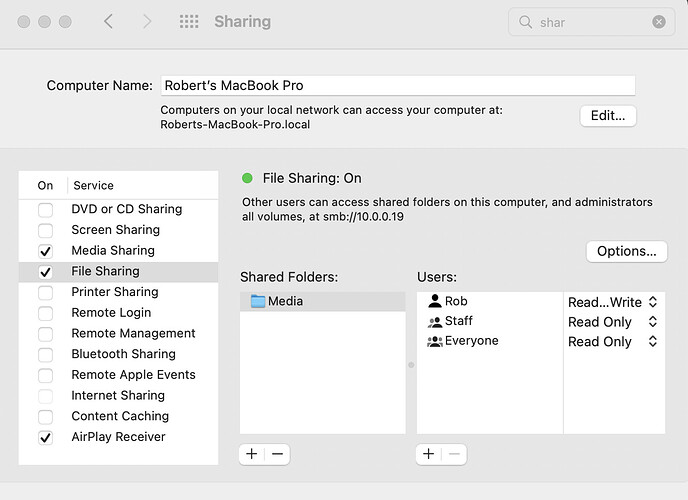This screenshot has width=688, height=500.
Task: Select Bluetooth Sharing service row
Action: pos(118,354)
